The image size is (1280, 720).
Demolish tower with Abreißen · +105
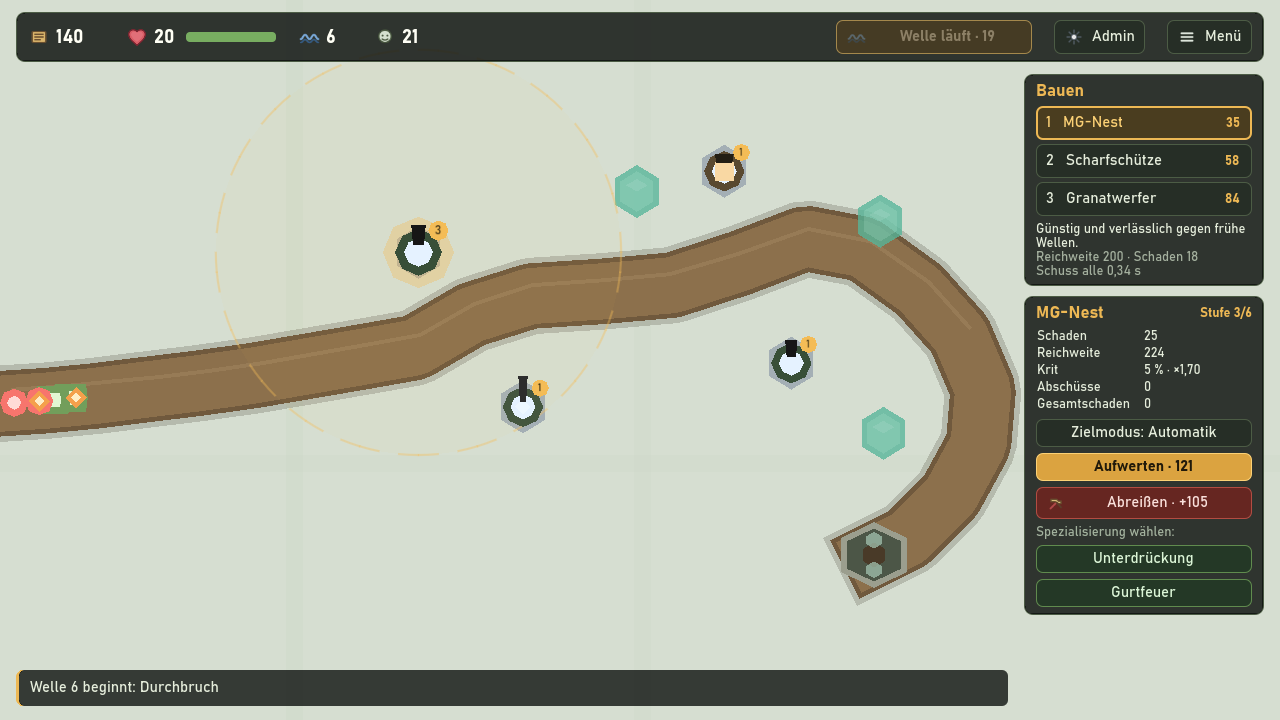click(1144, 503)
